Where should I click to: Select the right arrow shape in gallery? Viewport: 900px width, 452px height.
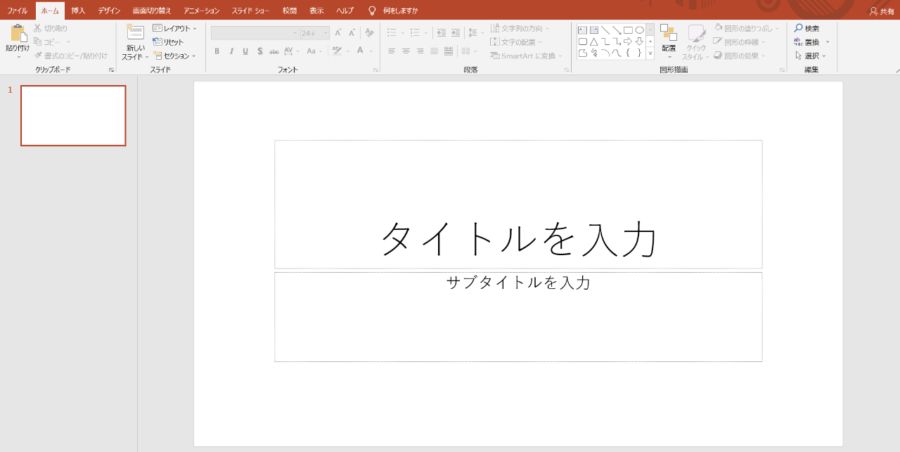(627, 42)
